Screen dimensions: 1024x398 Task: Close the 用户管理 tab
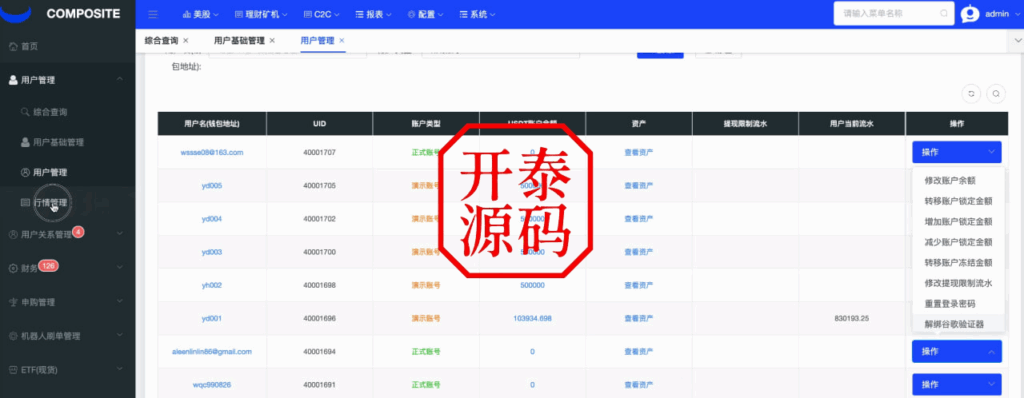342,41
